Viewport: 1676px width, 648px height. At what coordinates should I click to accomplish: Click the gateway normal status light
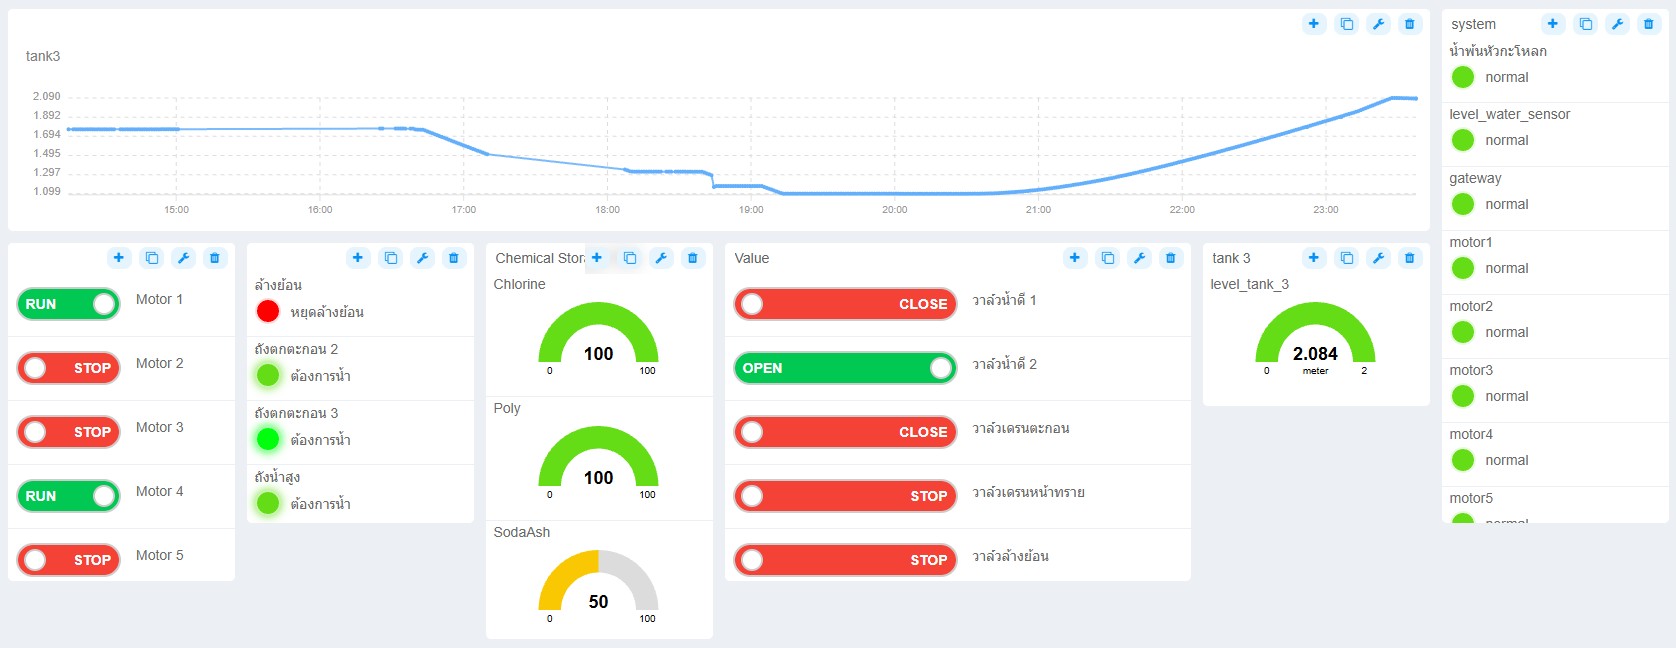pyautogui.click(x=1463, y=204)
